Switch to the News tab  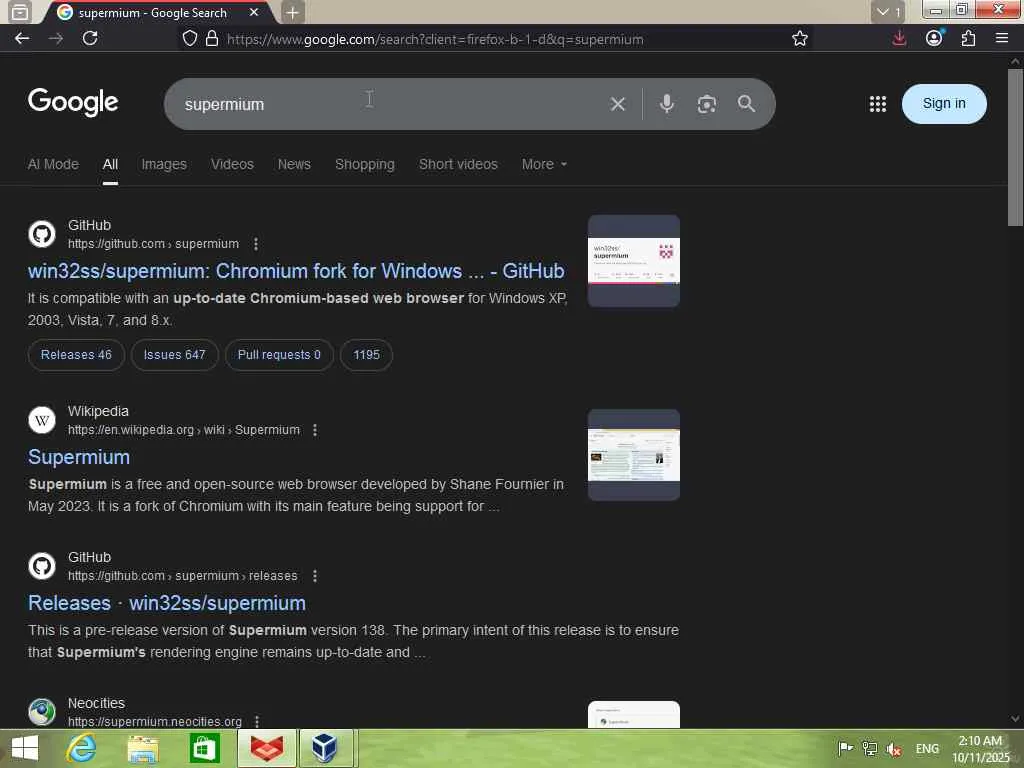pyautogui.click(x=294, y=165)
